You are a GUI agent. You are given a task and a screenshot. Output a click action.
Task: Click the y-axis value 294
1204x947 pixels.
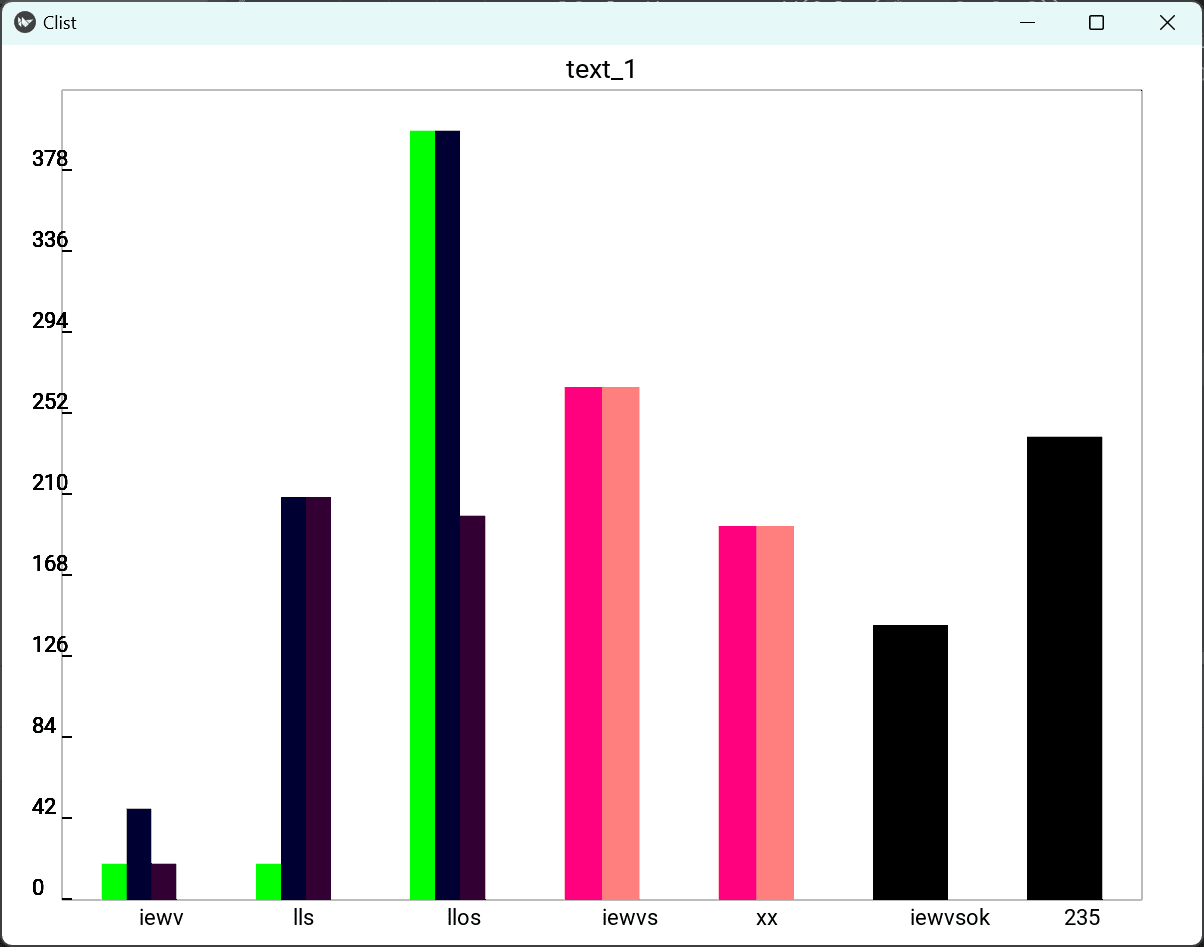pyautogui.click(x=49, y=322)
